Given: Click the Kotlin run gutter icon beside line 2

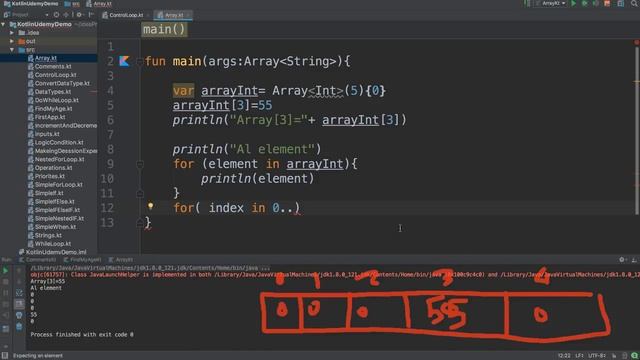Looking at the screenshot, I should click(x=124, y=61).
